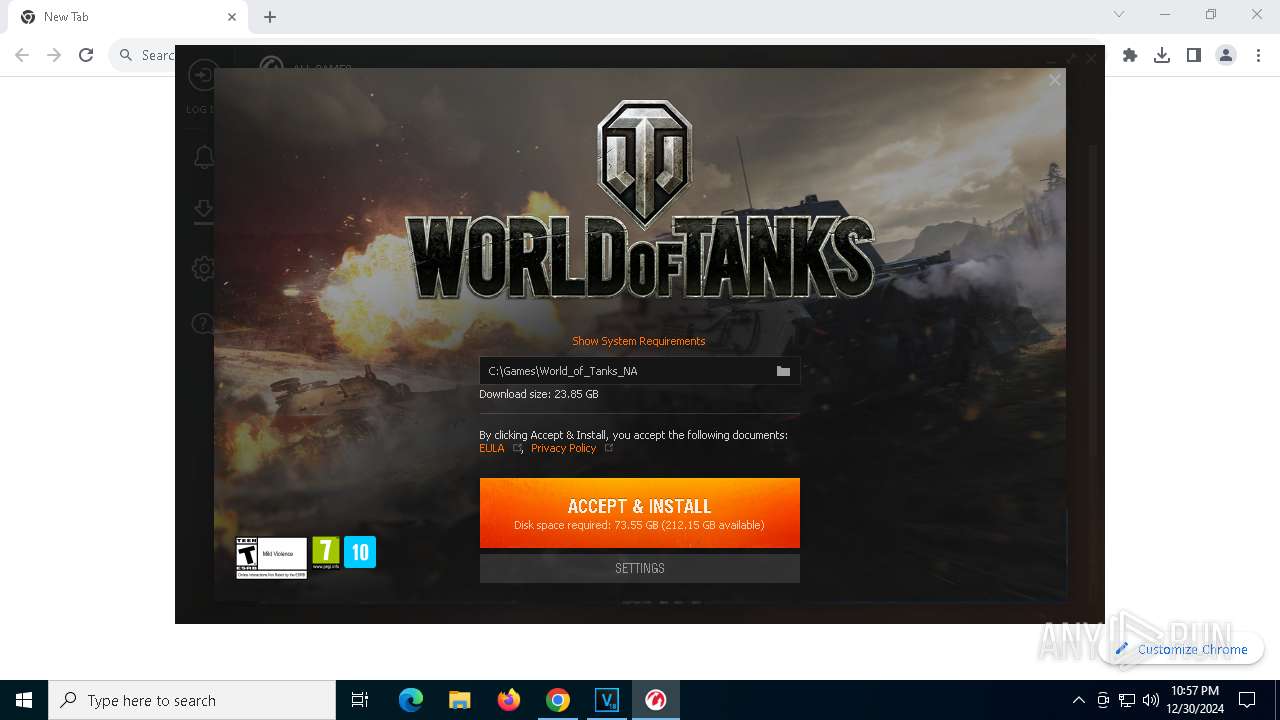Click the taskbar search box
This screenshot has width=1280, height=720.
(x=192, y=700)
